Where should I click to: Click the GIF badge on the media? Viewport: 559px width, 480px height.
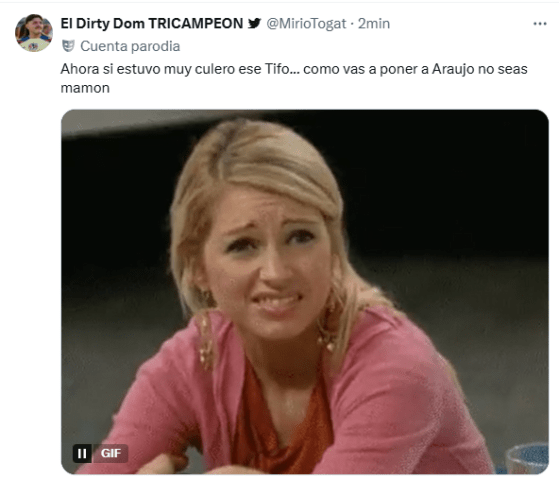[110, 453]
